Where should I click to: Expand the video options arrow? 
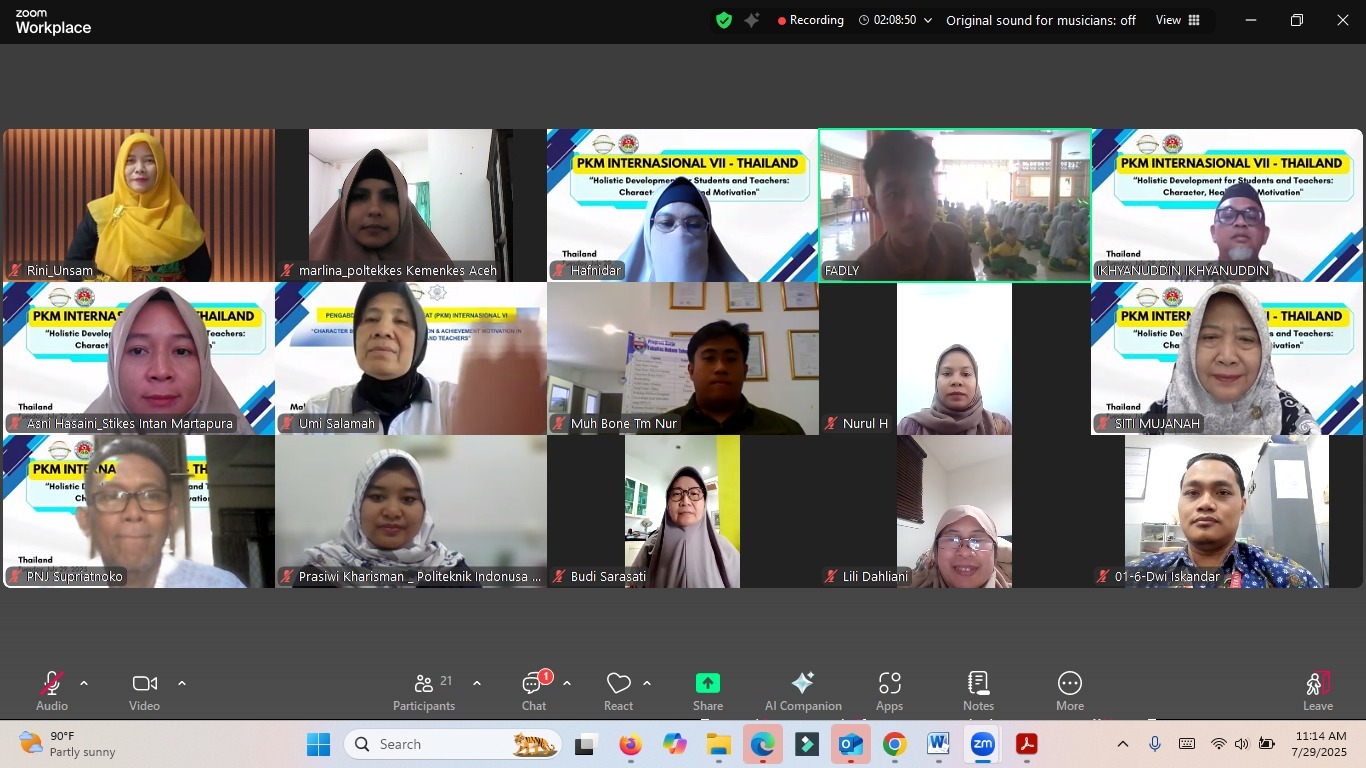click(182, 683)
